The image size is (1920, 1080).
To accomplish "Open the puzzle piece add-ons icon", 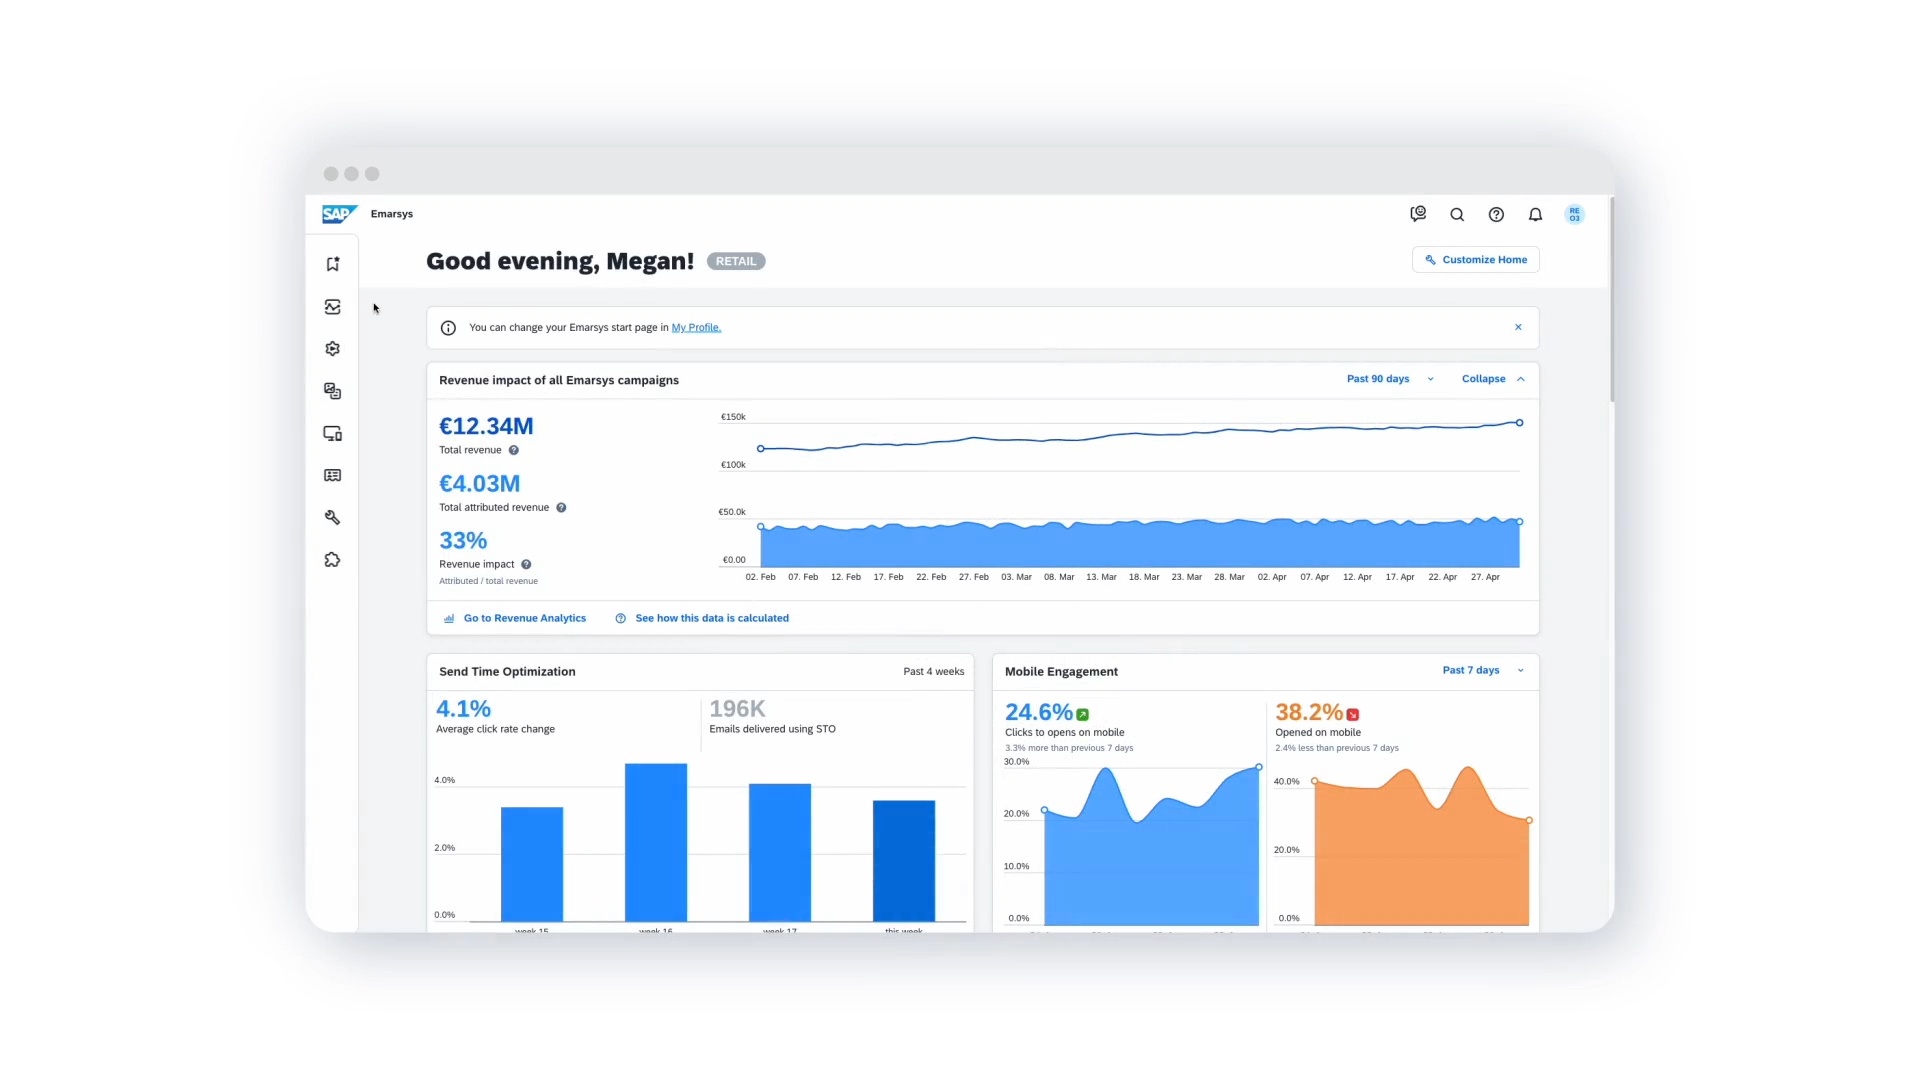I will 333,560.
